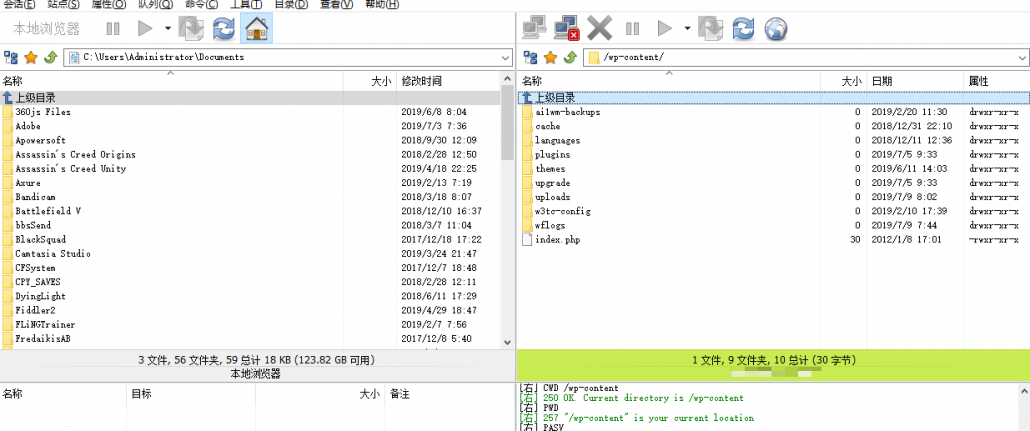Click the disconnect icon with red X

[566, 29]
